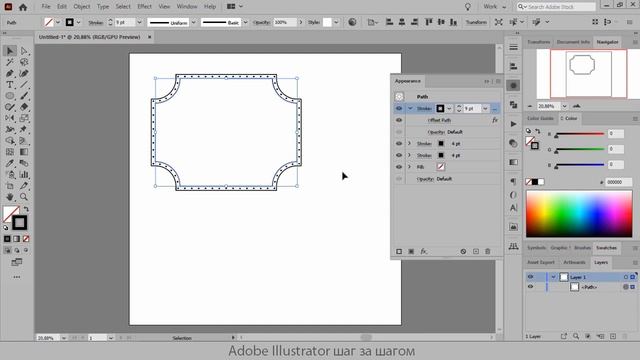The height and width of the screenshot is (360, 640).
Task: Click the Home icon in top bar
Action: 23,7
